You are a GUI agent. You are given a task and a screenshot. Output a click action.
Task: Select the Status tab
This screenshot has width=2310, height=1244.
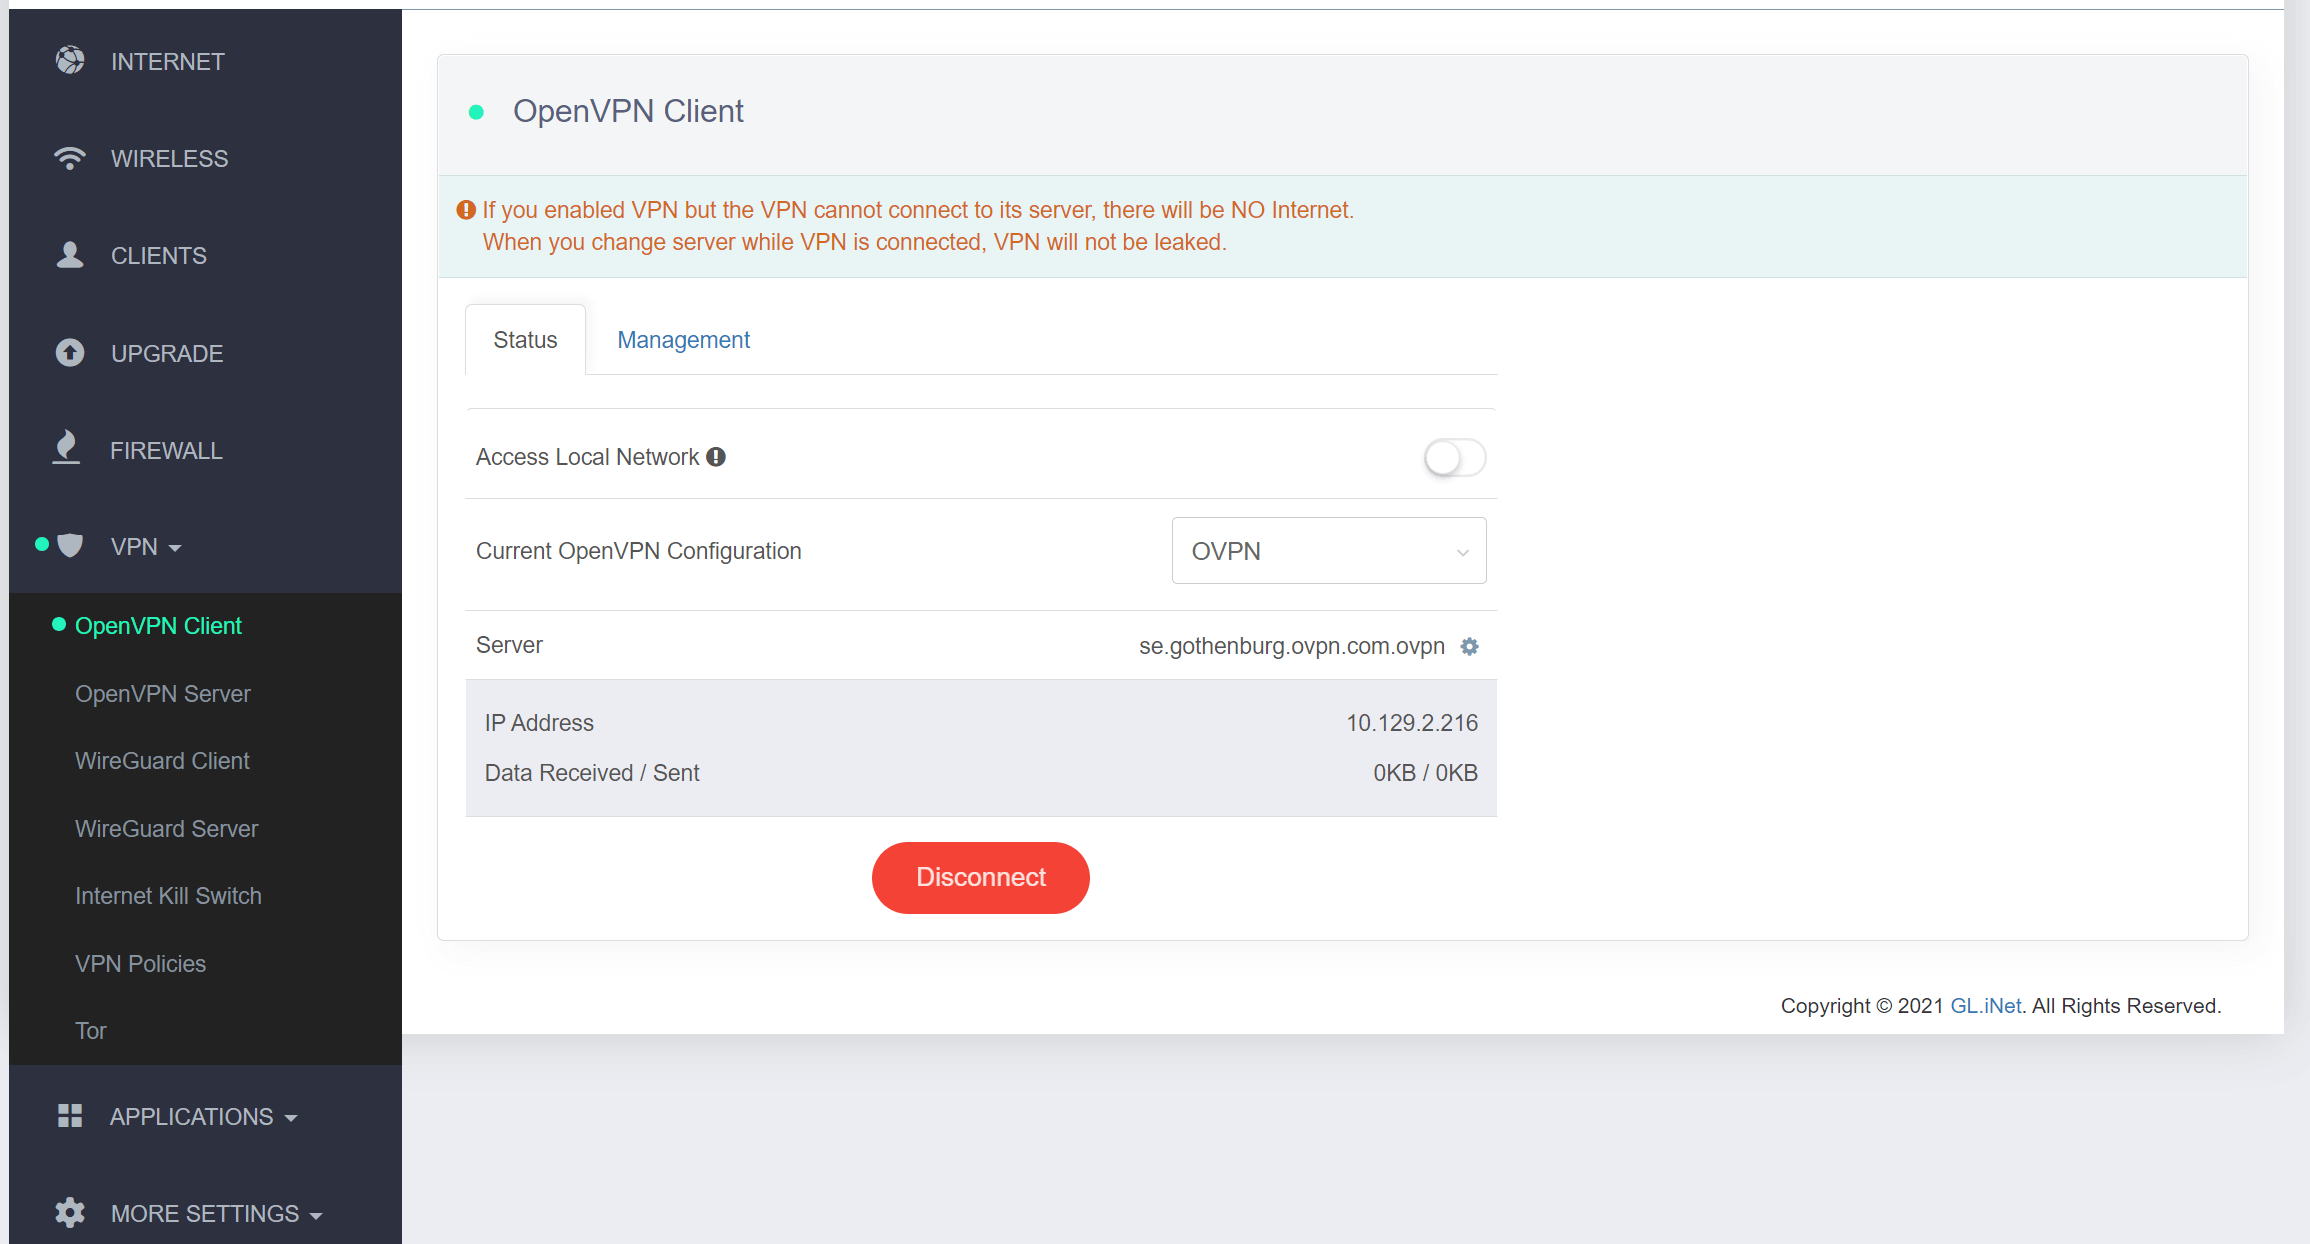click(x=525, y=340)
